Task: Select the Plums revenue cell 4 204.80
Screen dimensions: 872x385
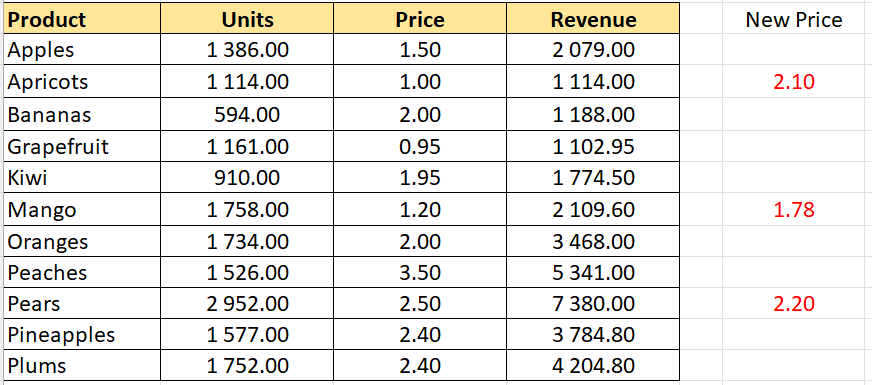Action: pyautogui.click(x=593, y=366)
